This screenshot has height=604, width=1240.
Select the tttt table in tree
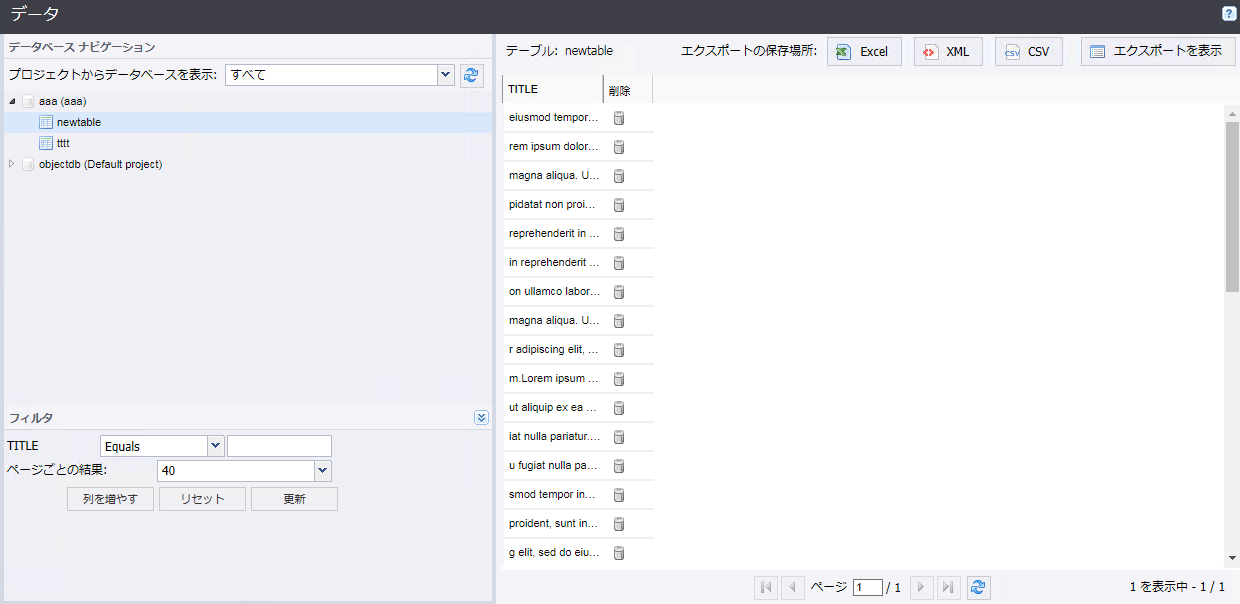pos(63,143)
